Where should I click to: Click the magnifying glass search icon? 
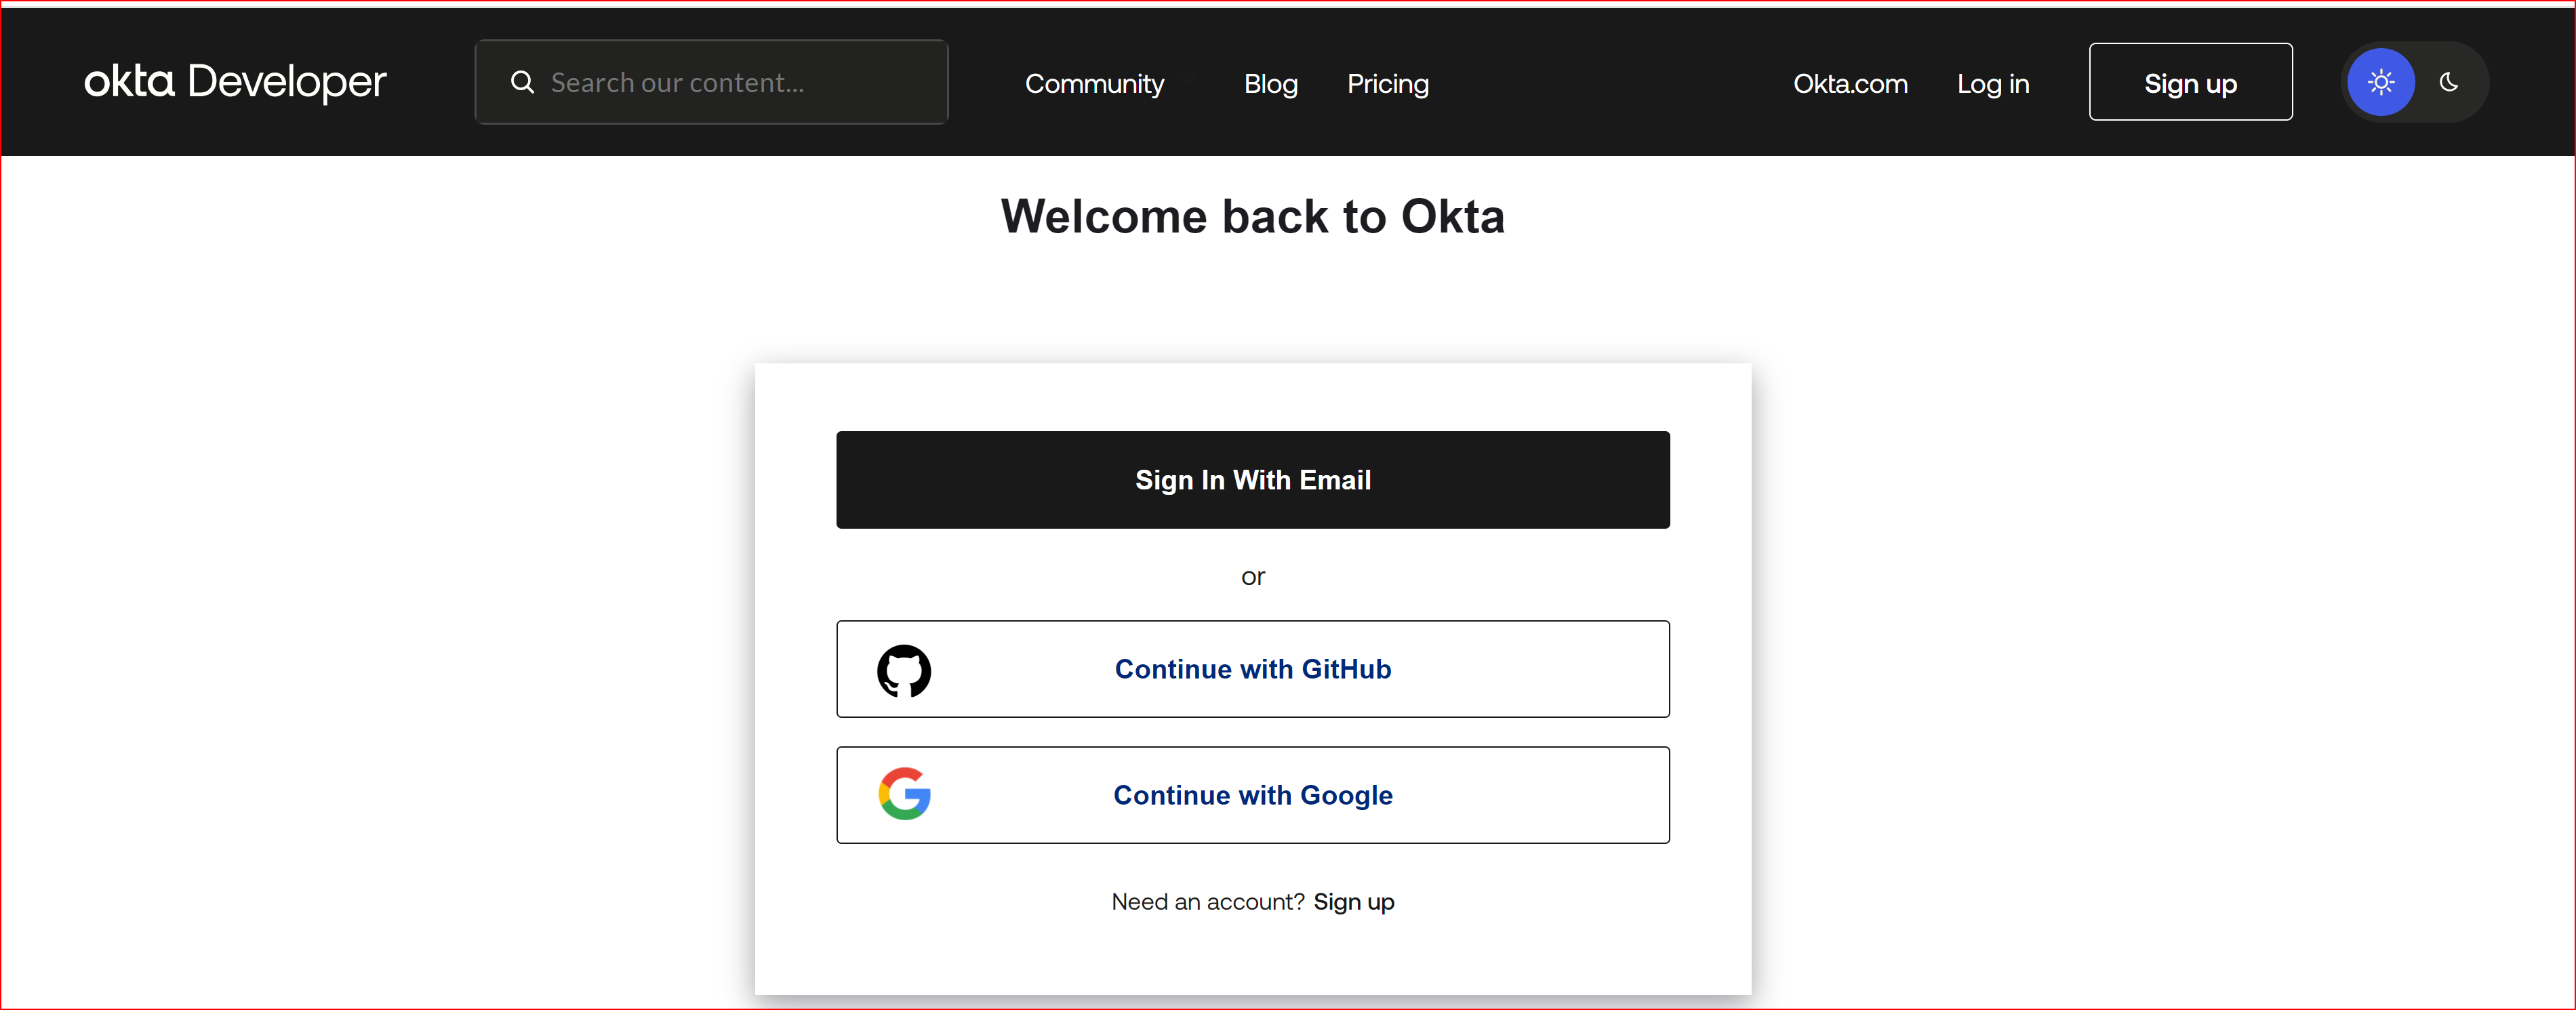(x=522, y=82)
